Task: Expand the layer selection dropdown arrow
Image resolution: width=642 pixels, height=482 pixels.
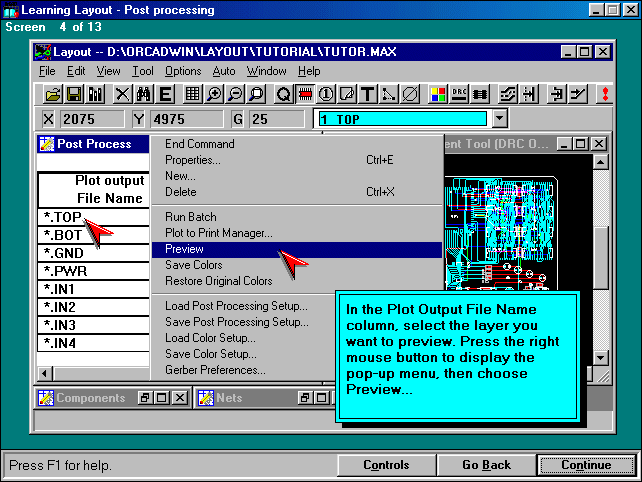Action: [500, 119]
